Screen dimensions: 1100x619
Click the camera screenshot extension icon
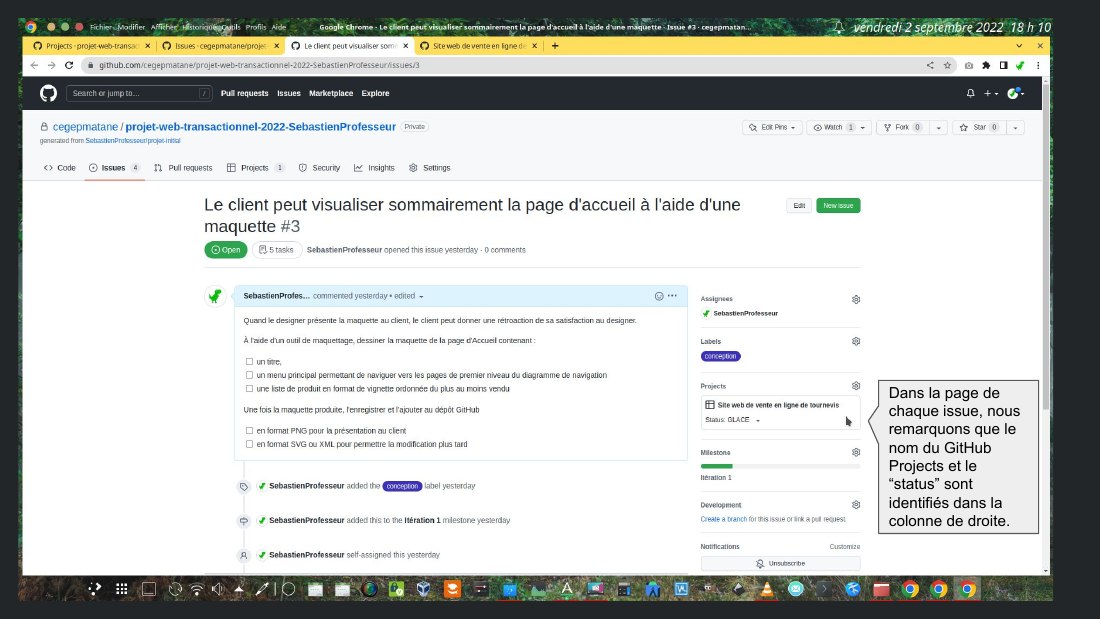coord(969,65)
